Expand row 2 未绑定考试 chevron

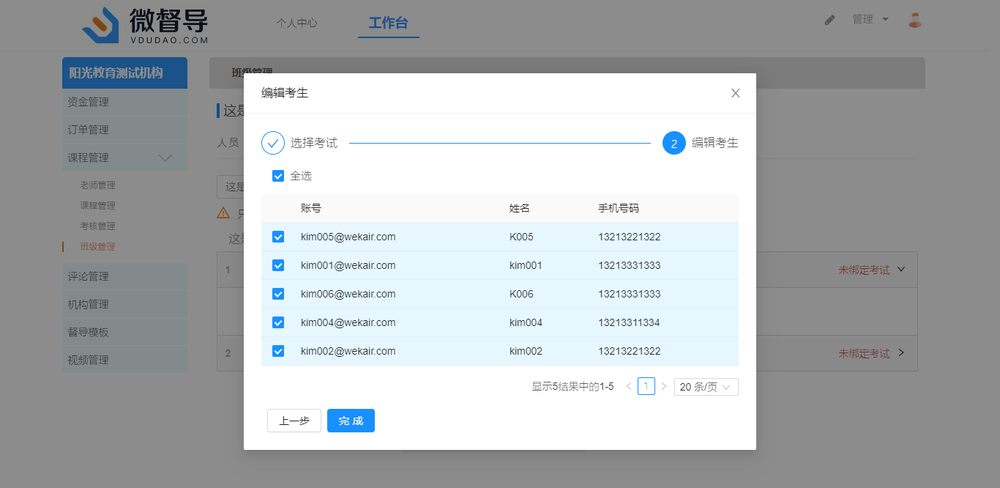(x=901, y=352)
